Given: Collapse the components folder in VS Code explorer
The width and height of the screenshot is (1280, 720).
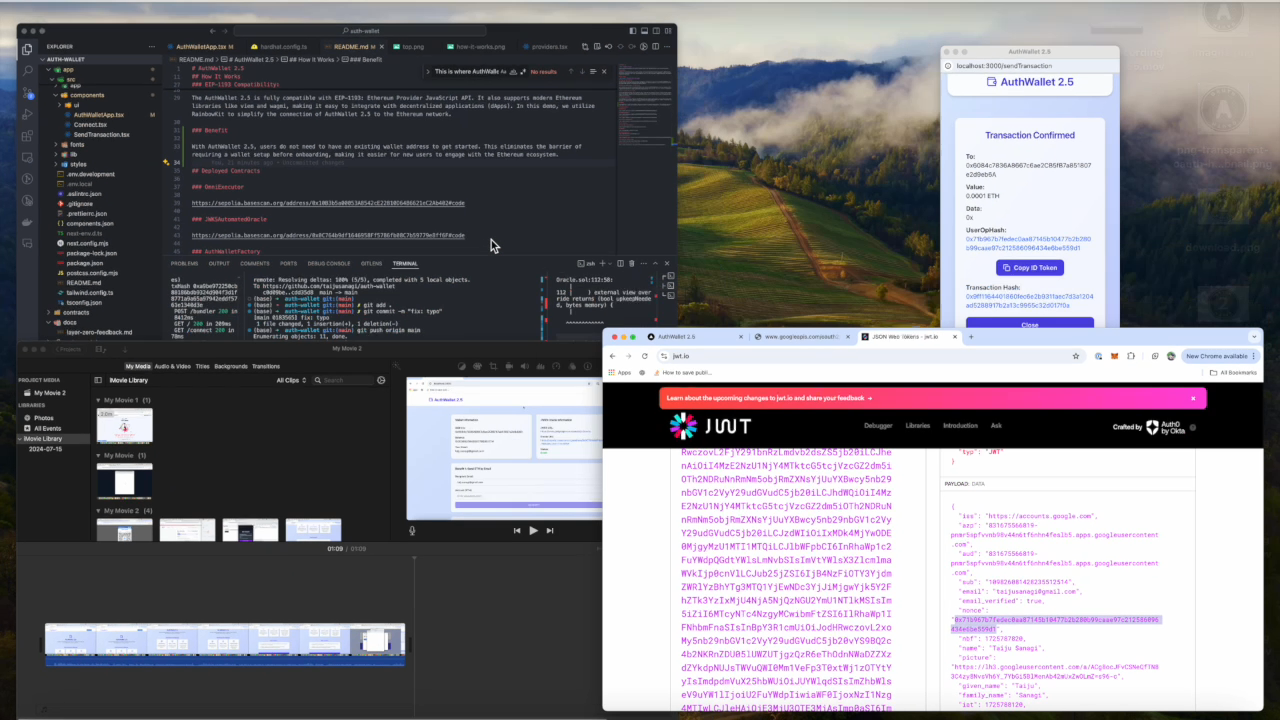Looking at the screenshot, I should click(x=85, y=95).
